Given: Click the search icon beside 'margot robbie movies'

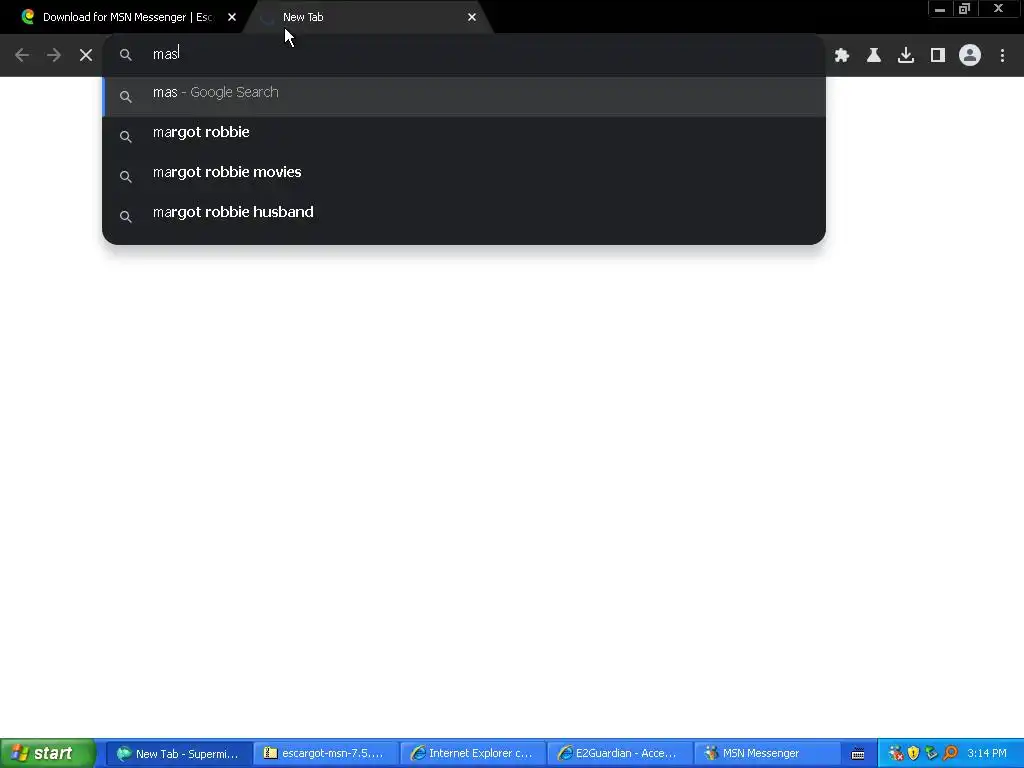Looking at the screenshot, I should tap(125, 176).
